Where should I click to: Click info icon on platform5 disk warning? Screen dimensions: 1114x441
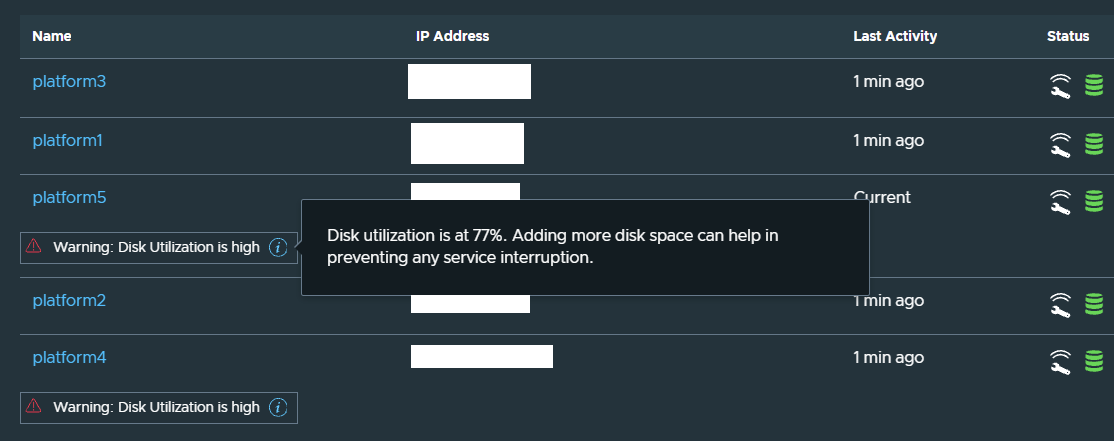point(278,248)
